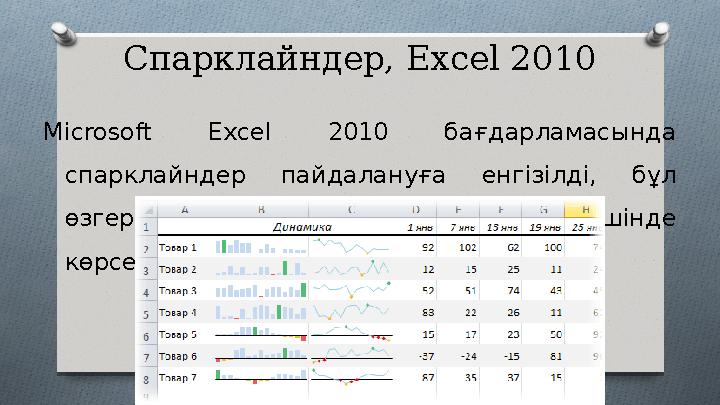The height and width of the screenshot is (405, 720).
Task: Click the '13 янв' date header cell
Action: 502,227
